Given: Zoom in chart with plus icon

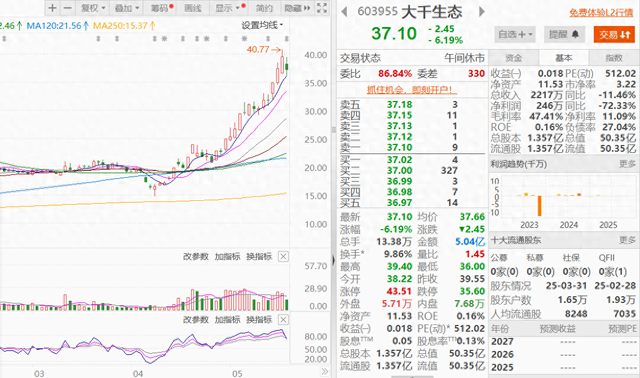Looking at the screenshot, I should pos(52,8).
